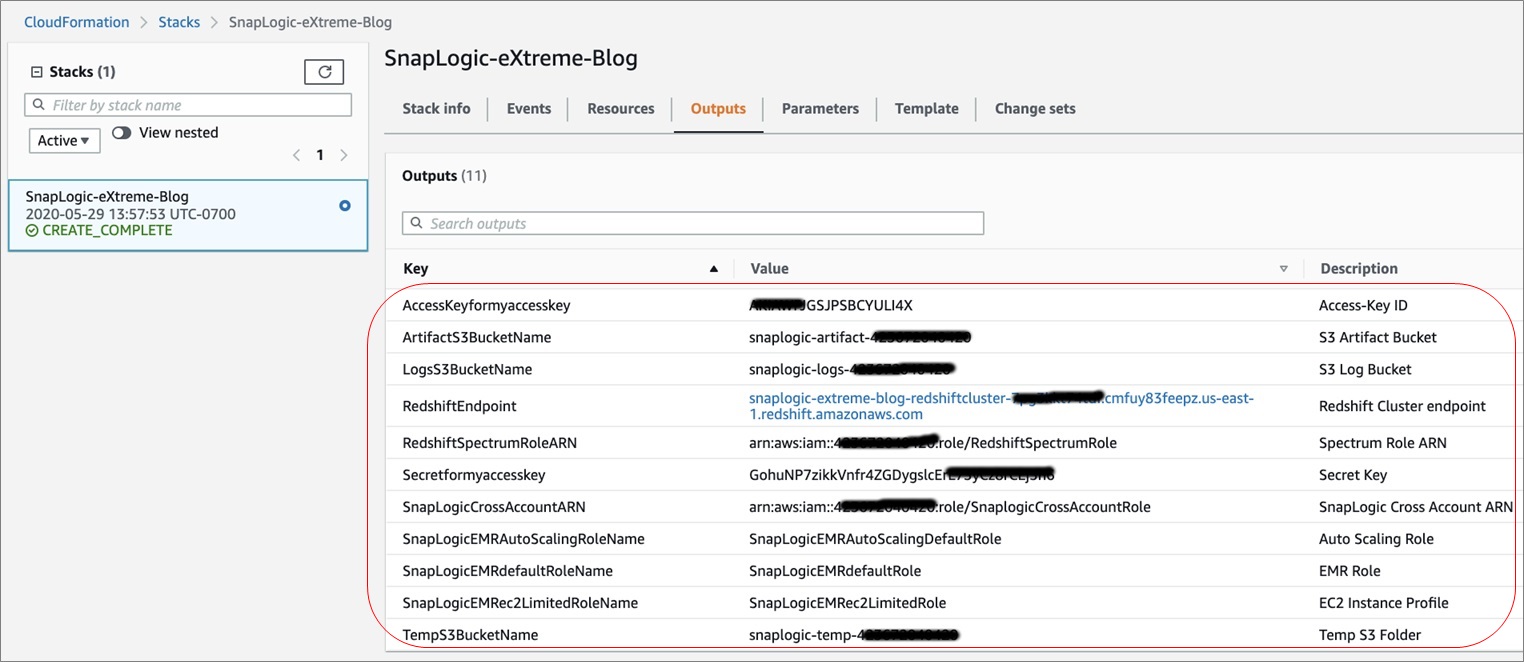Click the RedshiftSpectrumRole ARN value

tap(933, 443)
